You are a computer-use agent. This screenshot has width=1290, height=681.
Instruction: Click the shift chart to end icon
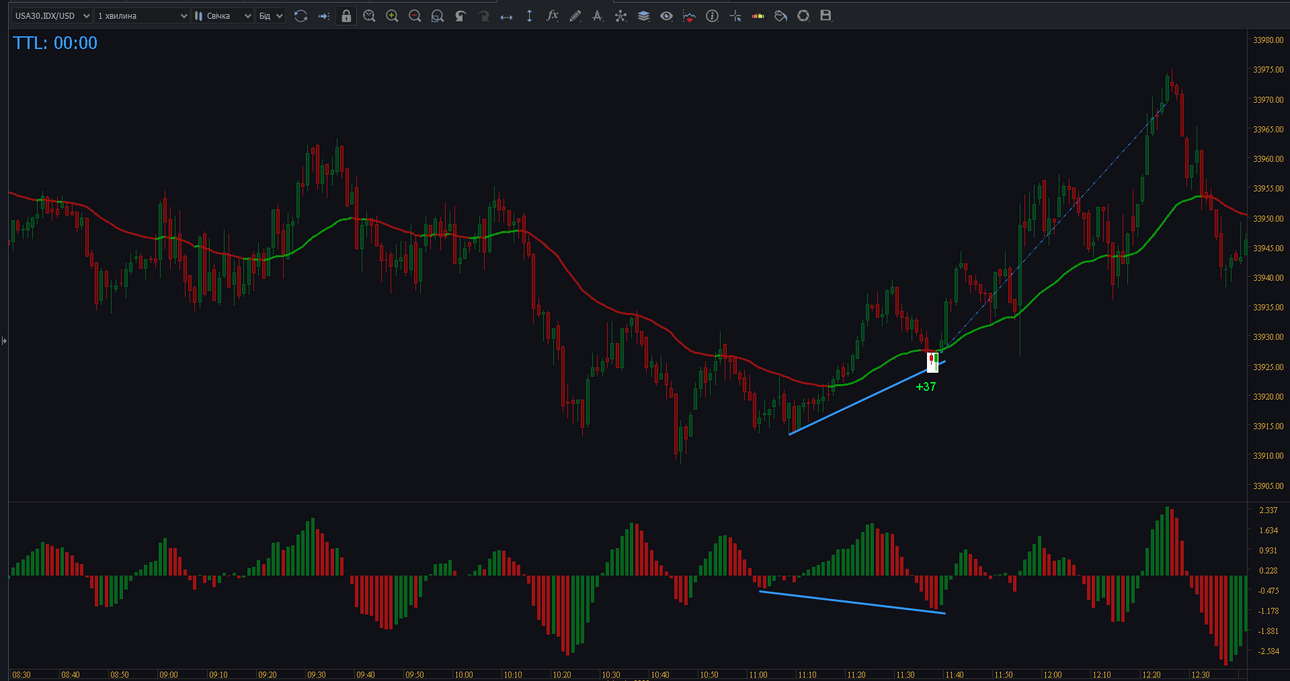[323, 16]
